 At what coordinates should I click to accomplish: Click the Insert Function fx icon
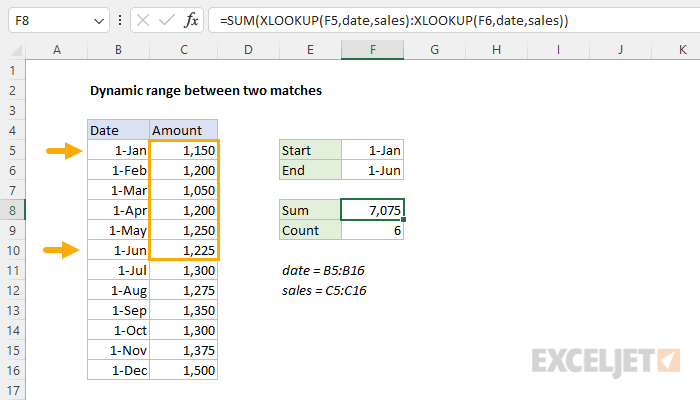click(x=191, y=21)
